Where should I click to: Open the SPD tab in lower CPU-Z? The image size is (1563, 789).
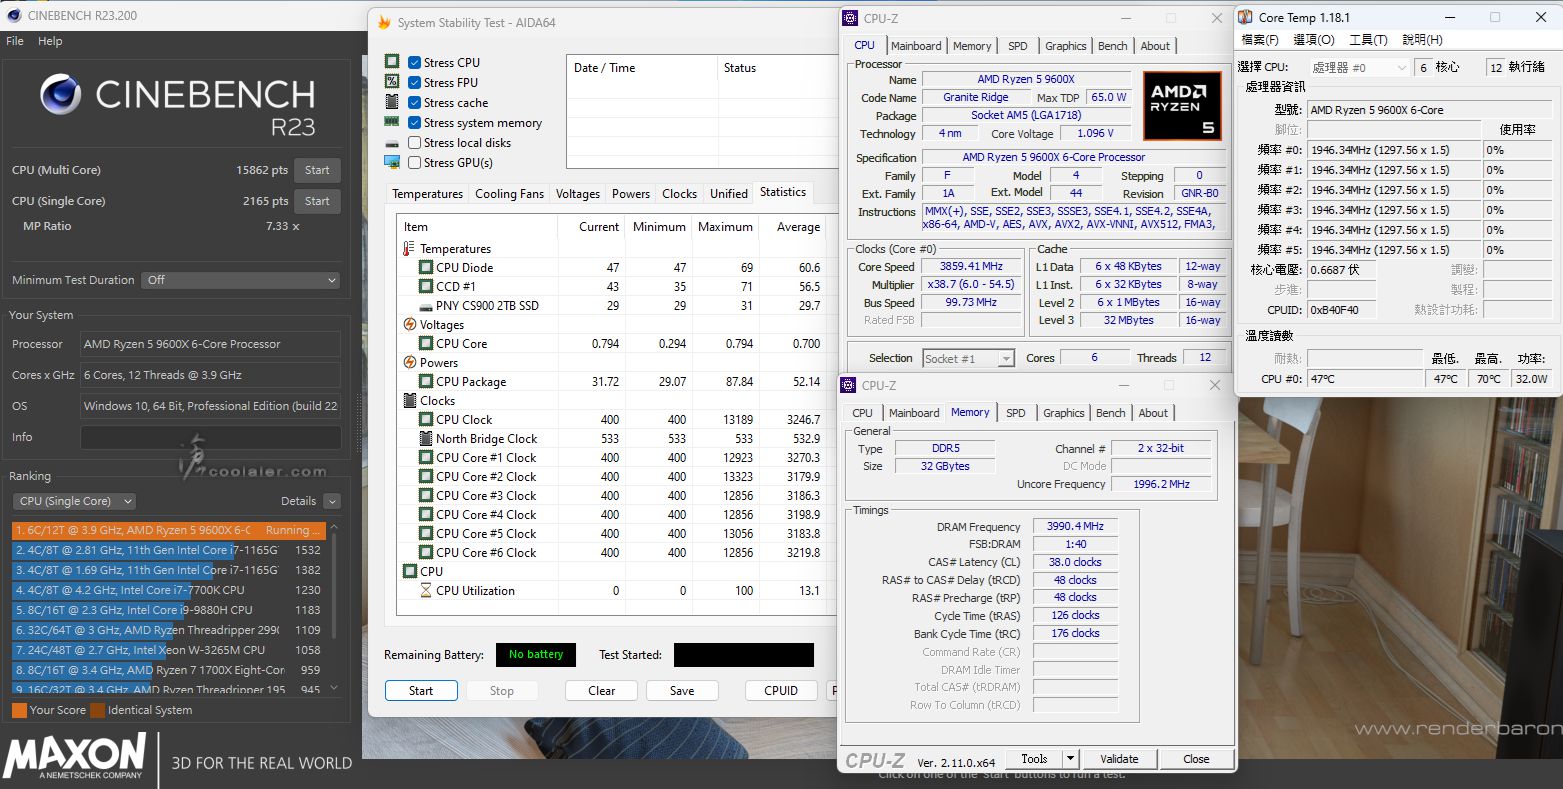point(1015,413)
